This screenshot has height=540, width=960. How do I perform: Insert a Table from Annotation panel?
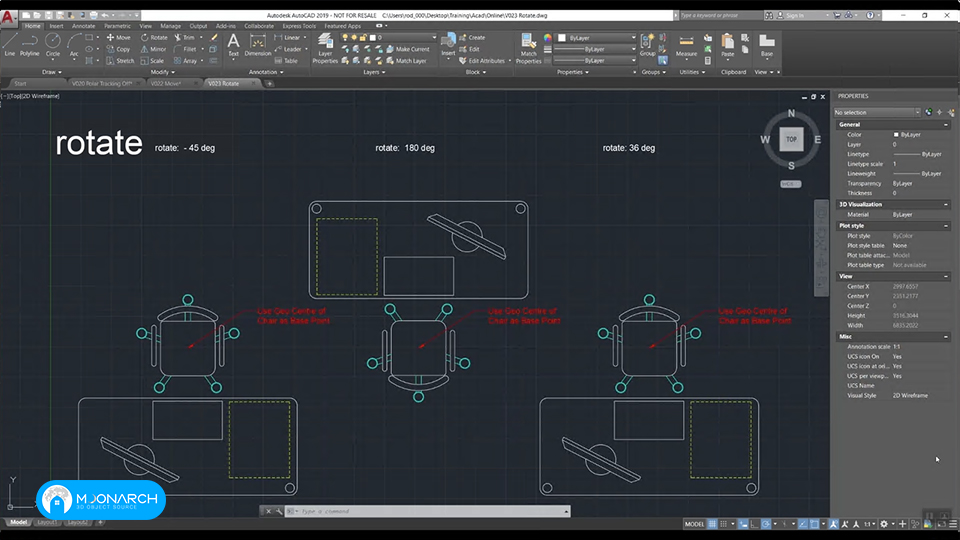[x=286, y=61]
